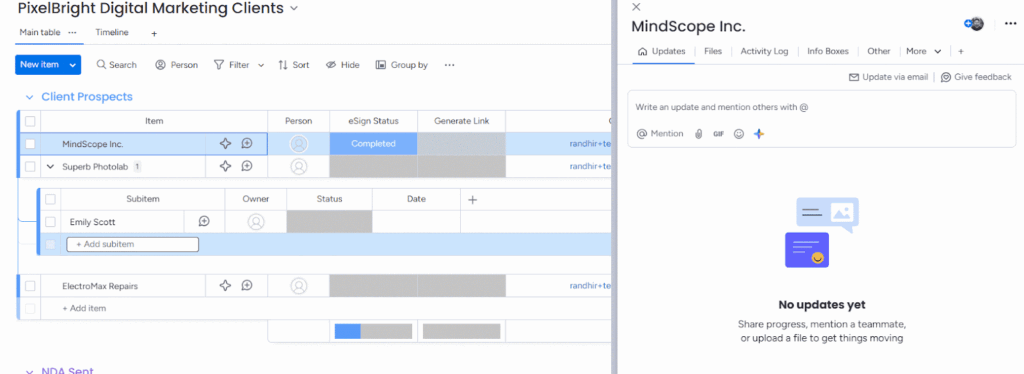Collapse the NDA Sept group
1024x374 pixels.
coord(29,371)
